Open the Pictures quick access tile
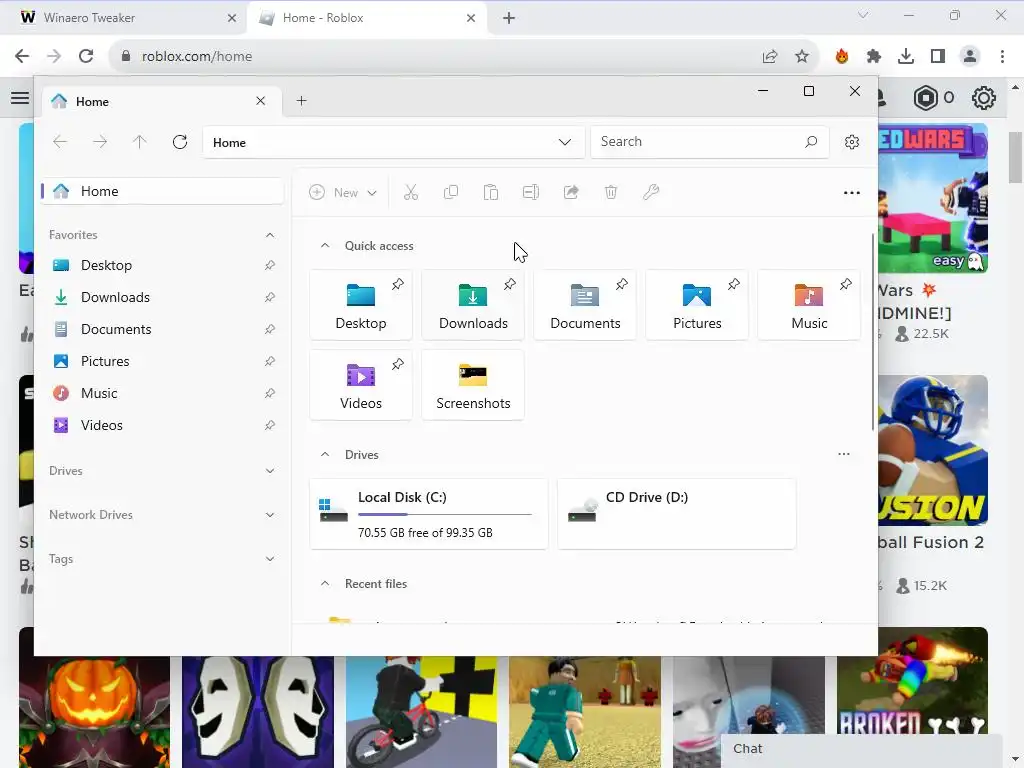This screenshot has height=768, width=1024. click(x=697, y=305)
